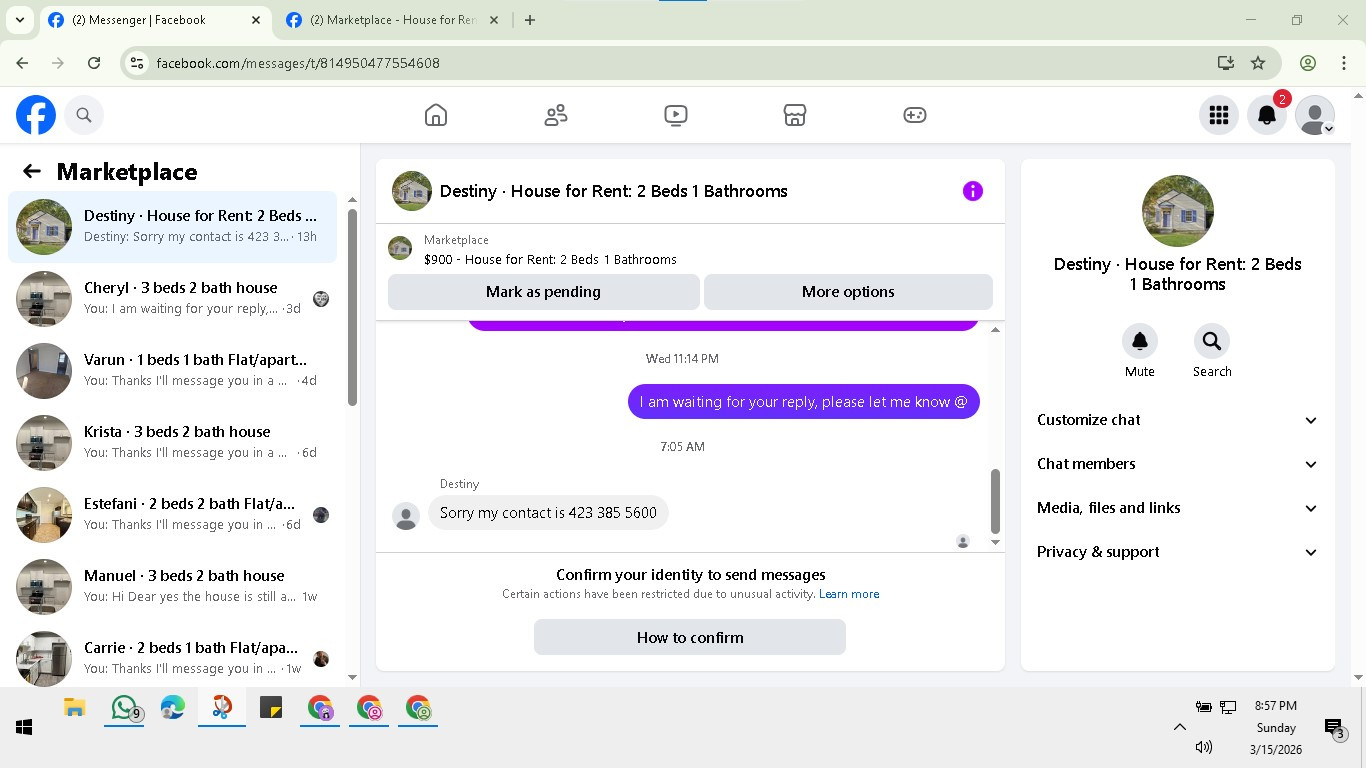Click the browser back arrow
The image size is (1366, 768).
click(x=22, y=63)
